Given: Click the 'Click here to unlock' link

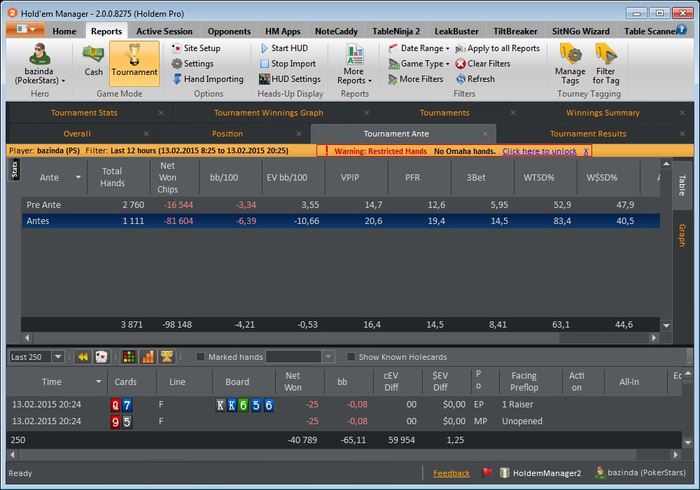Looking at the screenshot, I should (539, 151).
